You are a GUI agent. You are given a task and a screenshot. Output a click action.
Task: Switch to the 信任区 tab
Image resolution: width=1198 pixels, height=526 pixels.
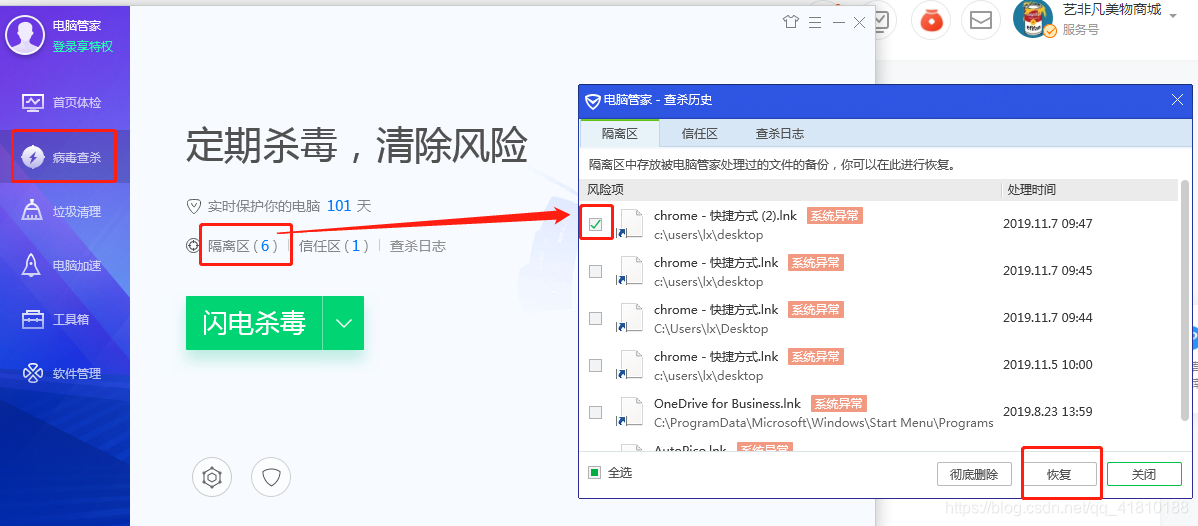700,134
